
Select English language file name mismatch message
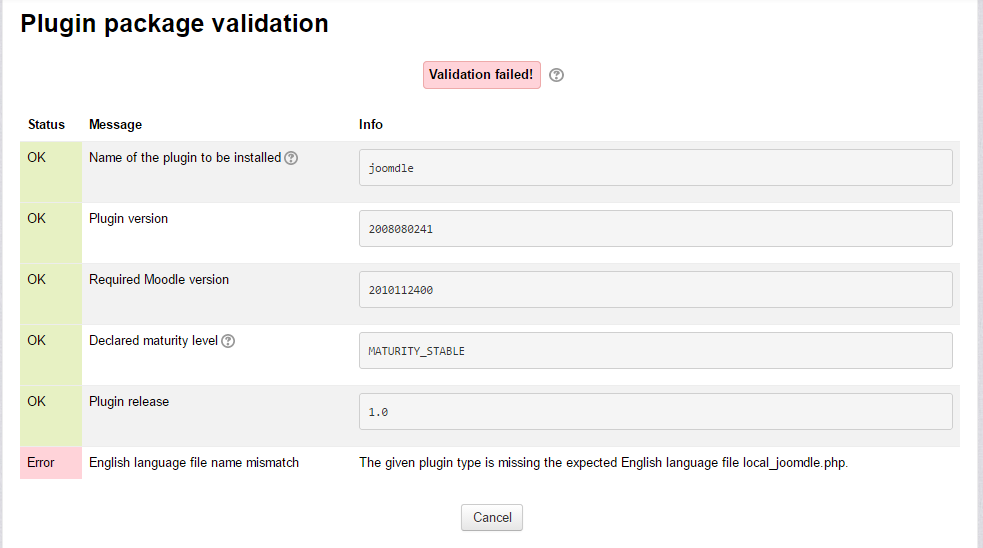194,463
